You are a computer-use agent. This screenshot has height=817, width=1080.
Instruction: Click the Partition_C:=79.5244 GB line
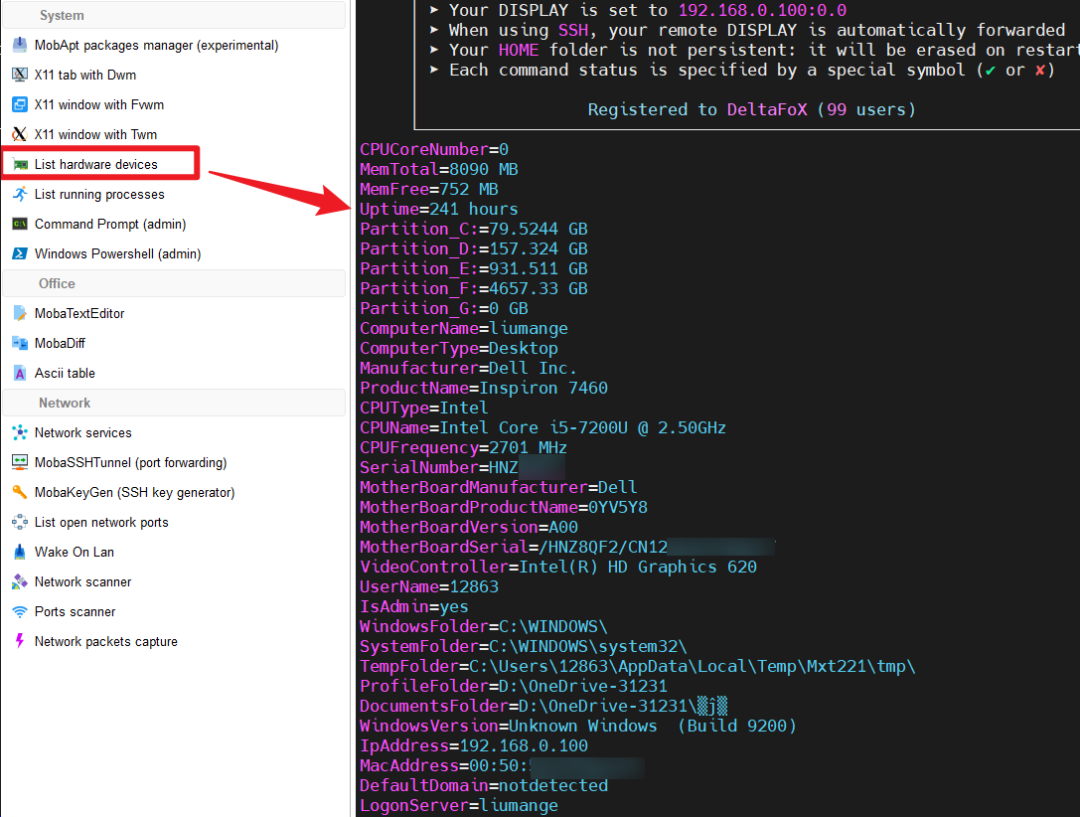click(x=474, y=229)
